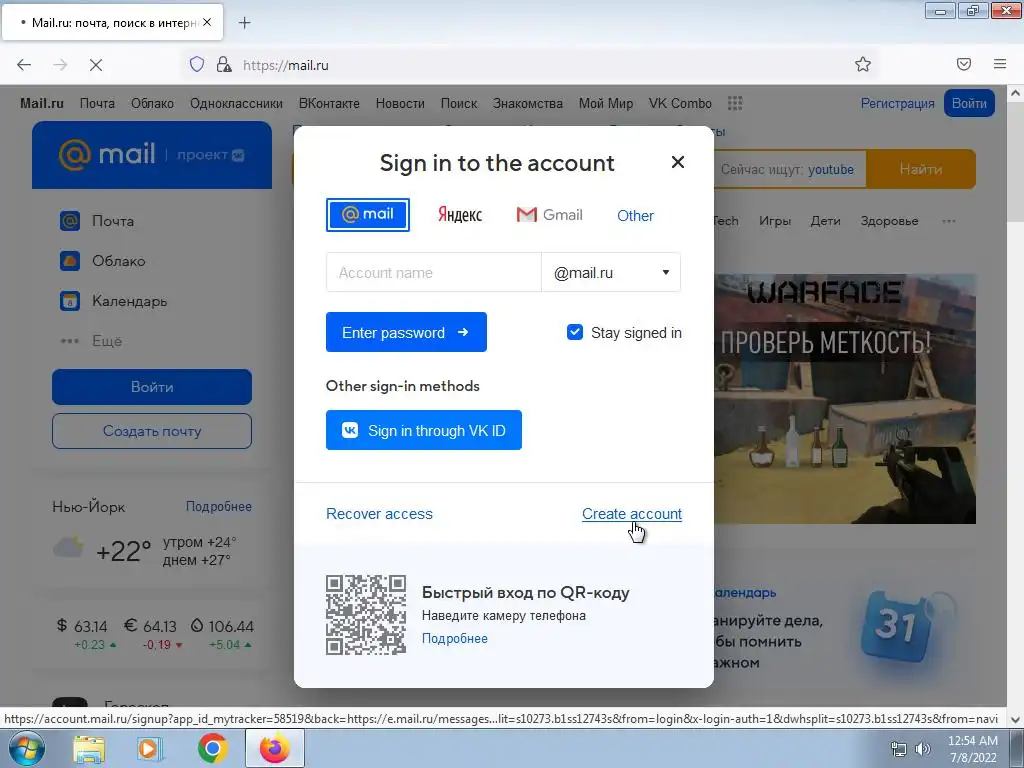Image resolution: width=1024 pixels, height=768 pixels.
Task: Open Почта in the top navigation
Action: tap(97, 103)
